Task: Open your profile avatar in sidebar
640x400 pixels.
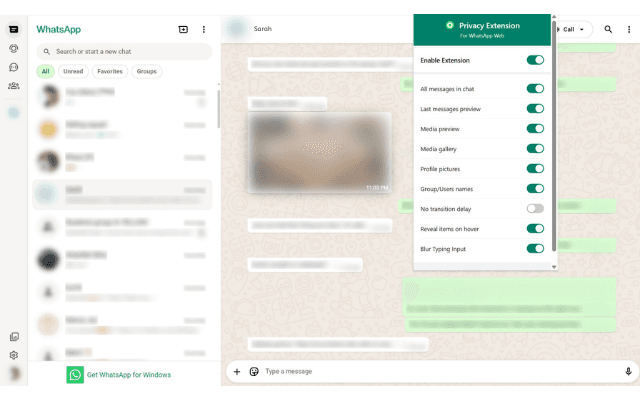Action: pos(15,373)
